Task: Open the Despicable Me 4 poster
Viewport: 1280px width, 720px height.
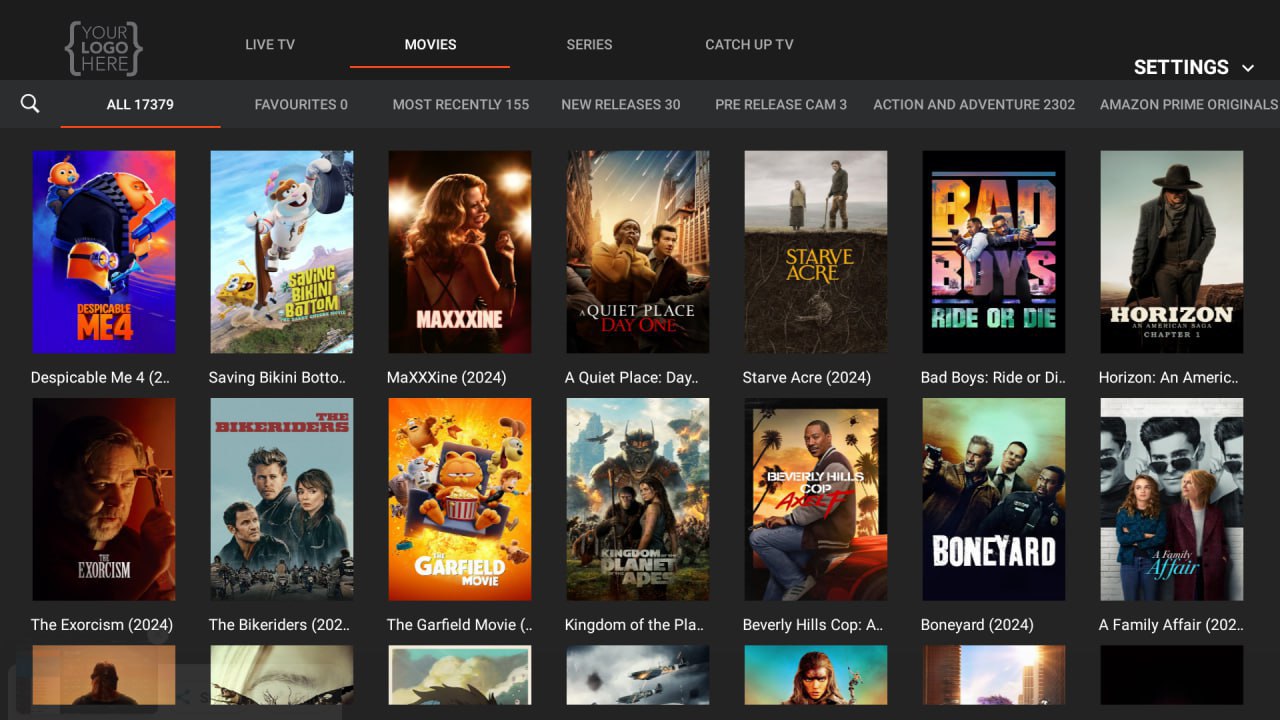Action: (x=104, y=252)
